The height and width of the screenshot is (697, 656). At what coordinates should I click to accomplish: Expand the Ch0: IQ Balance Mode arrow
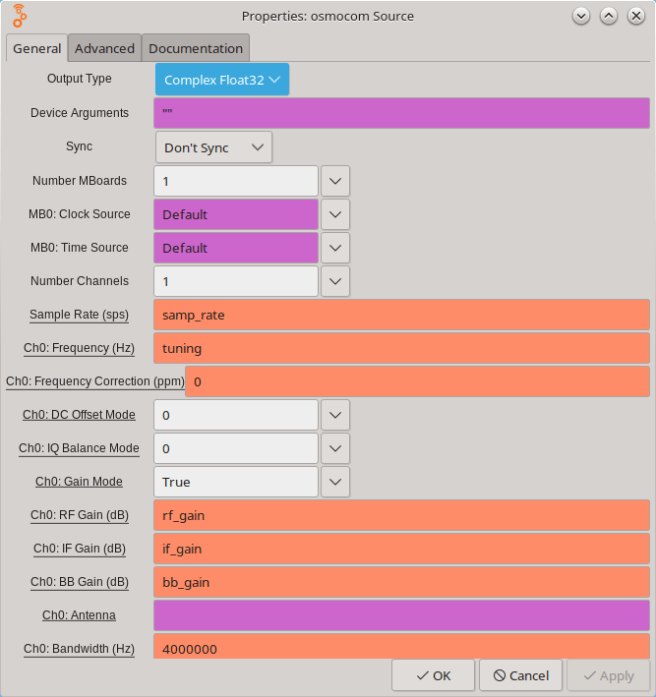click(336, 448)
